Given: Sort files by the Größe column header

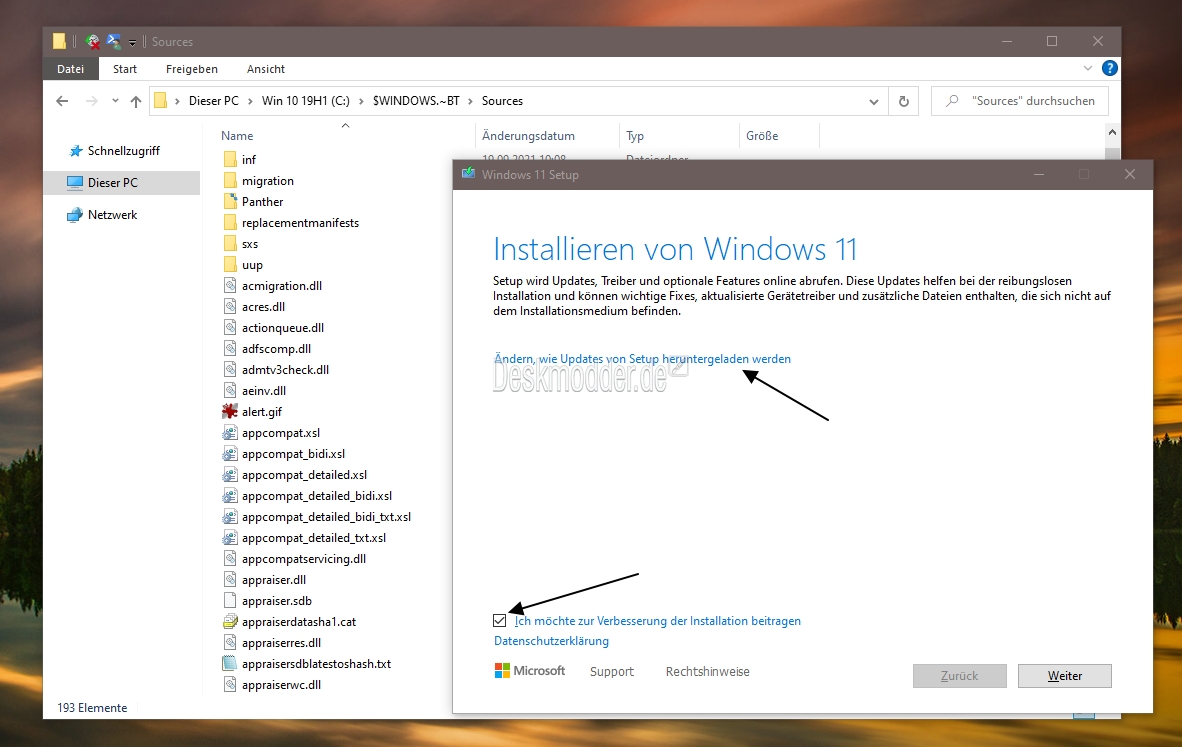Looking at the screenshot, I should [x=762, y=136].
